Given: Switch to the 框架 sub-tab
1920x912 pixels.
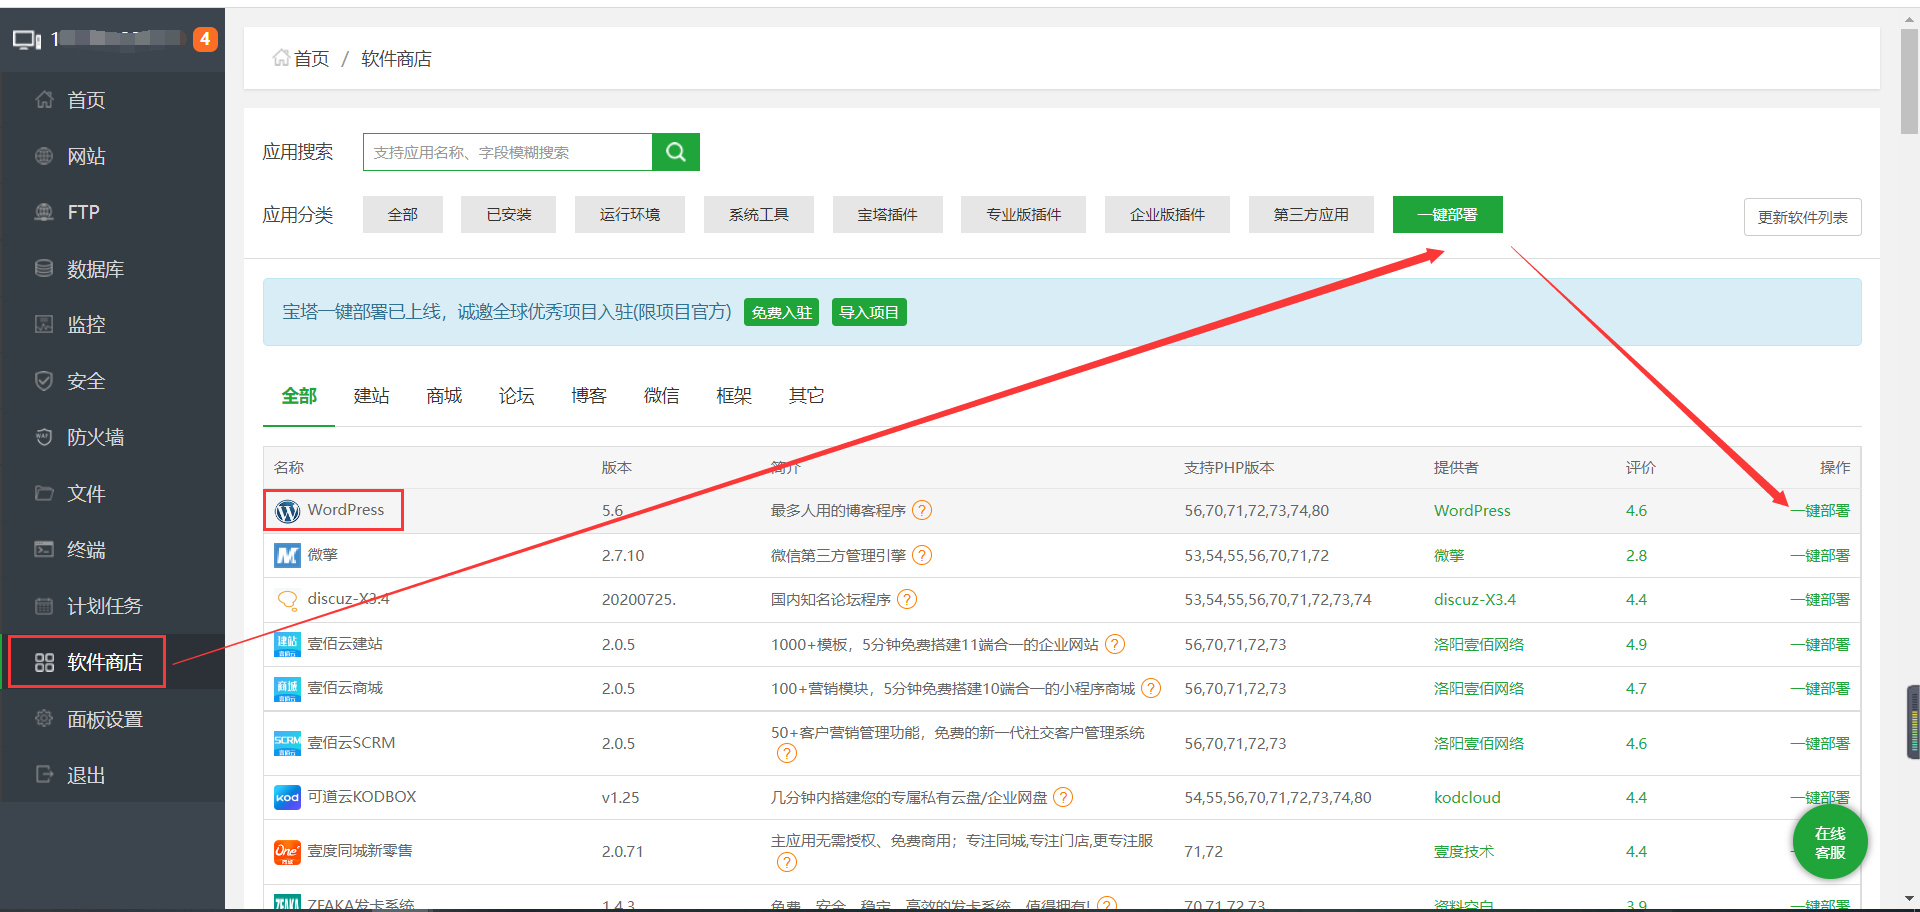Looking at the screenshot, I should pos(734,396).
